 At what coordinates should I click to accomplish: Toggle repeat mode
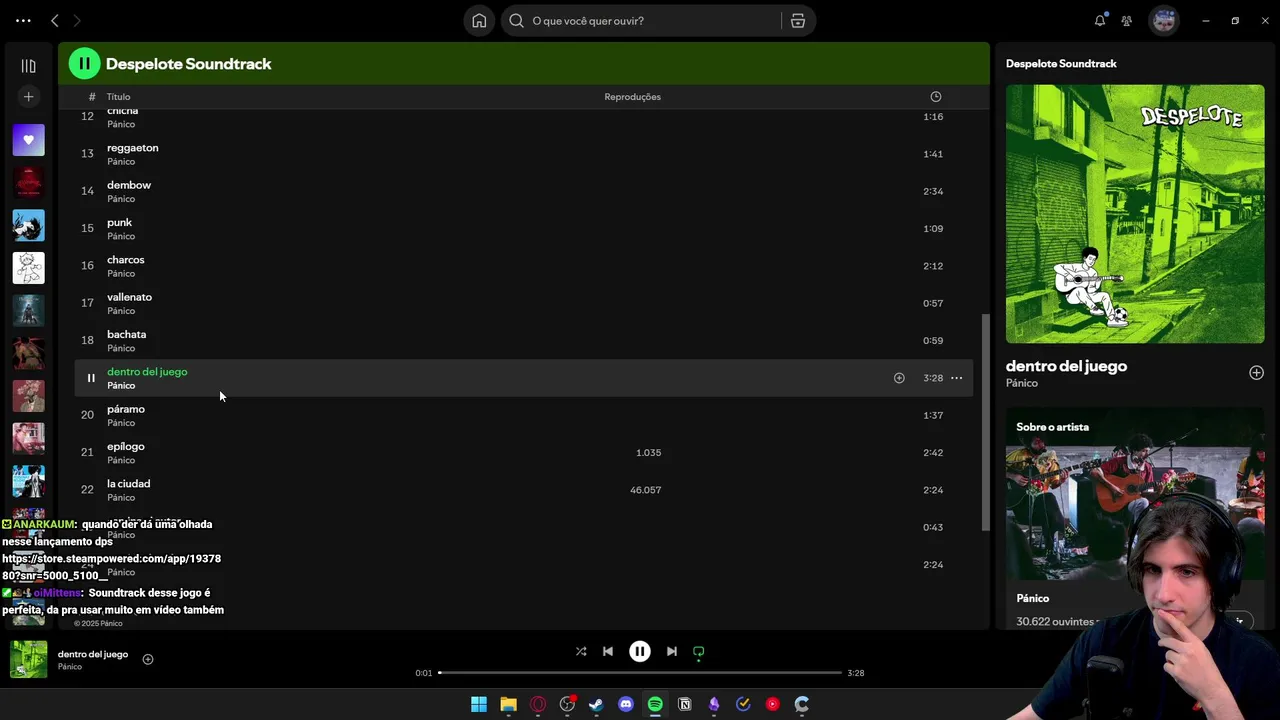pos(699,652)
